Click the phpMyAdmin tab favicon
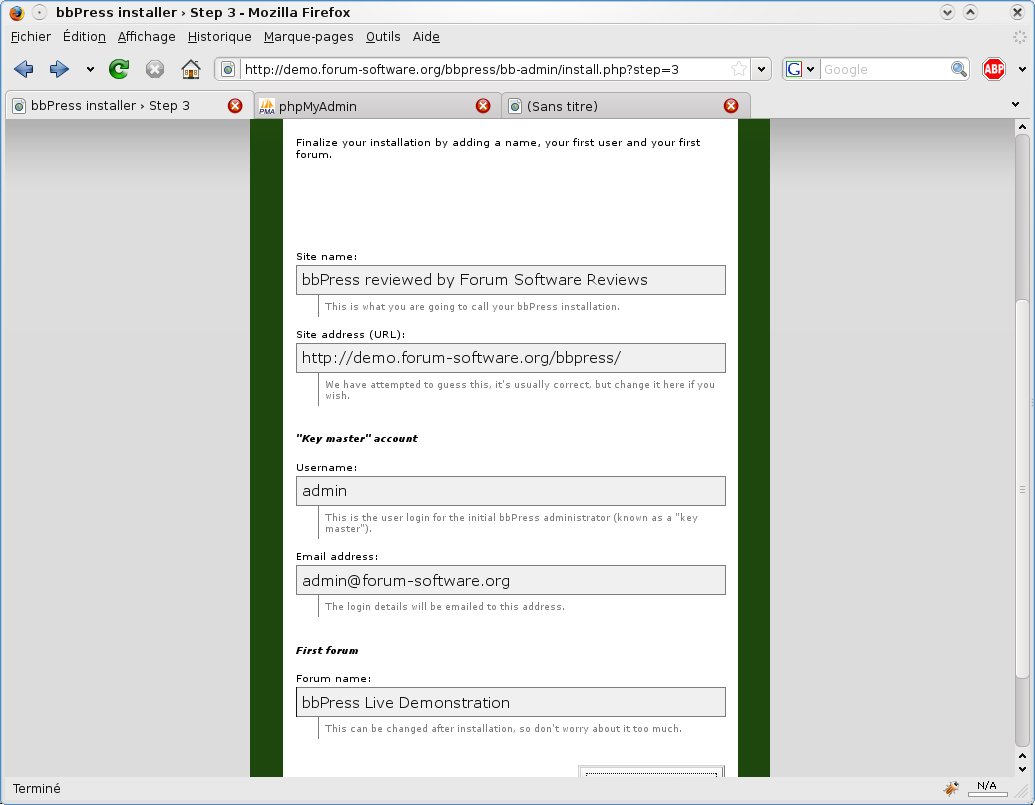Viewport: 1035px width, 805px height. pos(267,106)
